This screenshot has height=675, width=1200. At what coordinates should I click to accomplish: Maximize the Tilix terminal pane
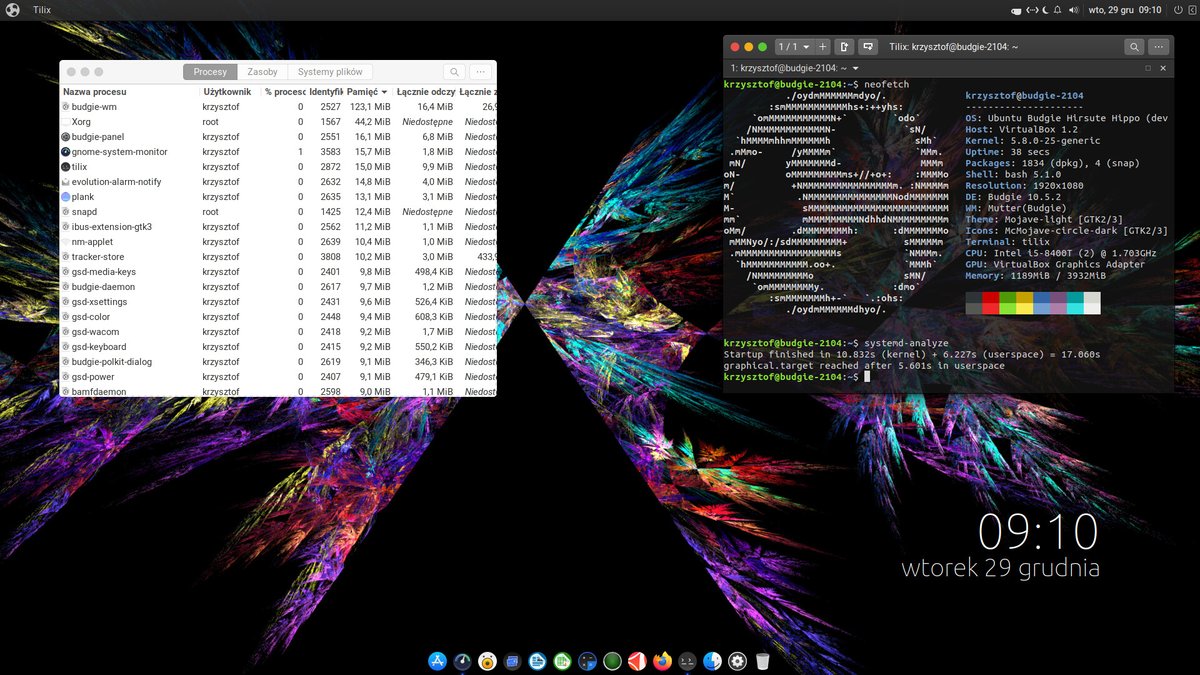[x=1148, y=68]
